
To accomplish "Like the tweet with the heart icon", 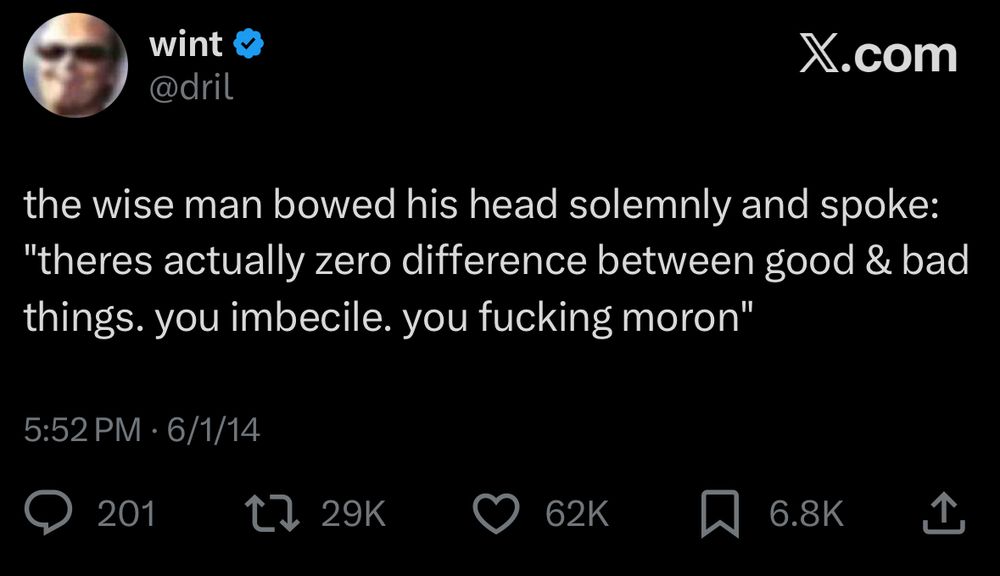I will [494, 514].
